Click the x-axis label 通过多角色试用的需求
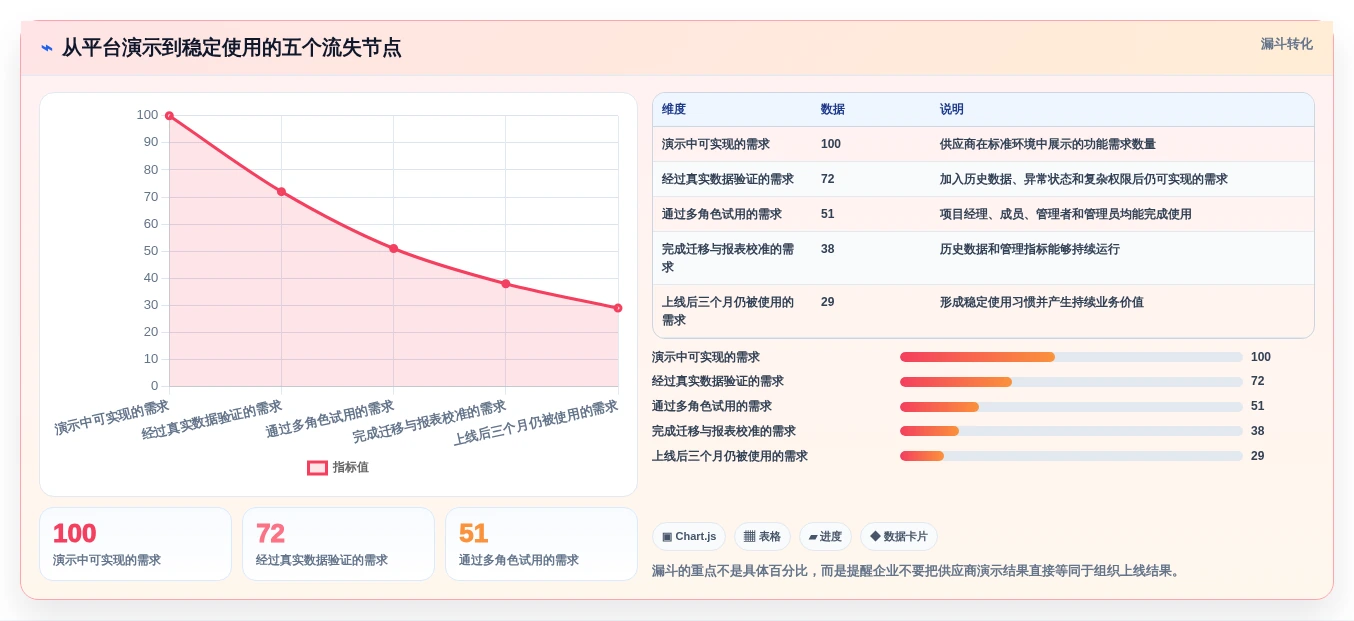This screenshot has height=621, width=1354. (330, 420)
